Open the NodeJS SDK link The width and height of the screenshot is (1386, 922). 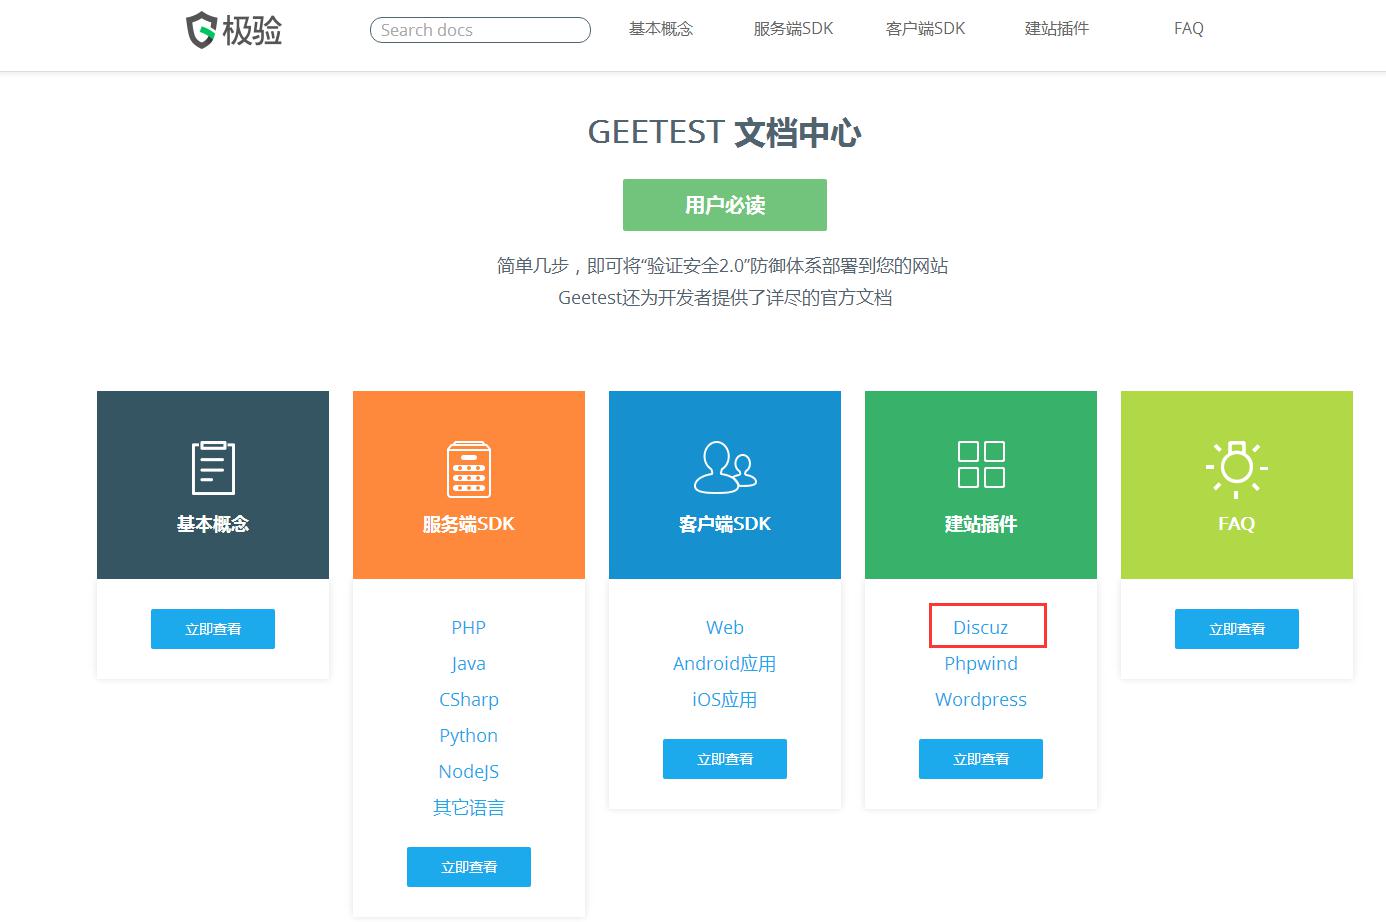coord(469,772)
